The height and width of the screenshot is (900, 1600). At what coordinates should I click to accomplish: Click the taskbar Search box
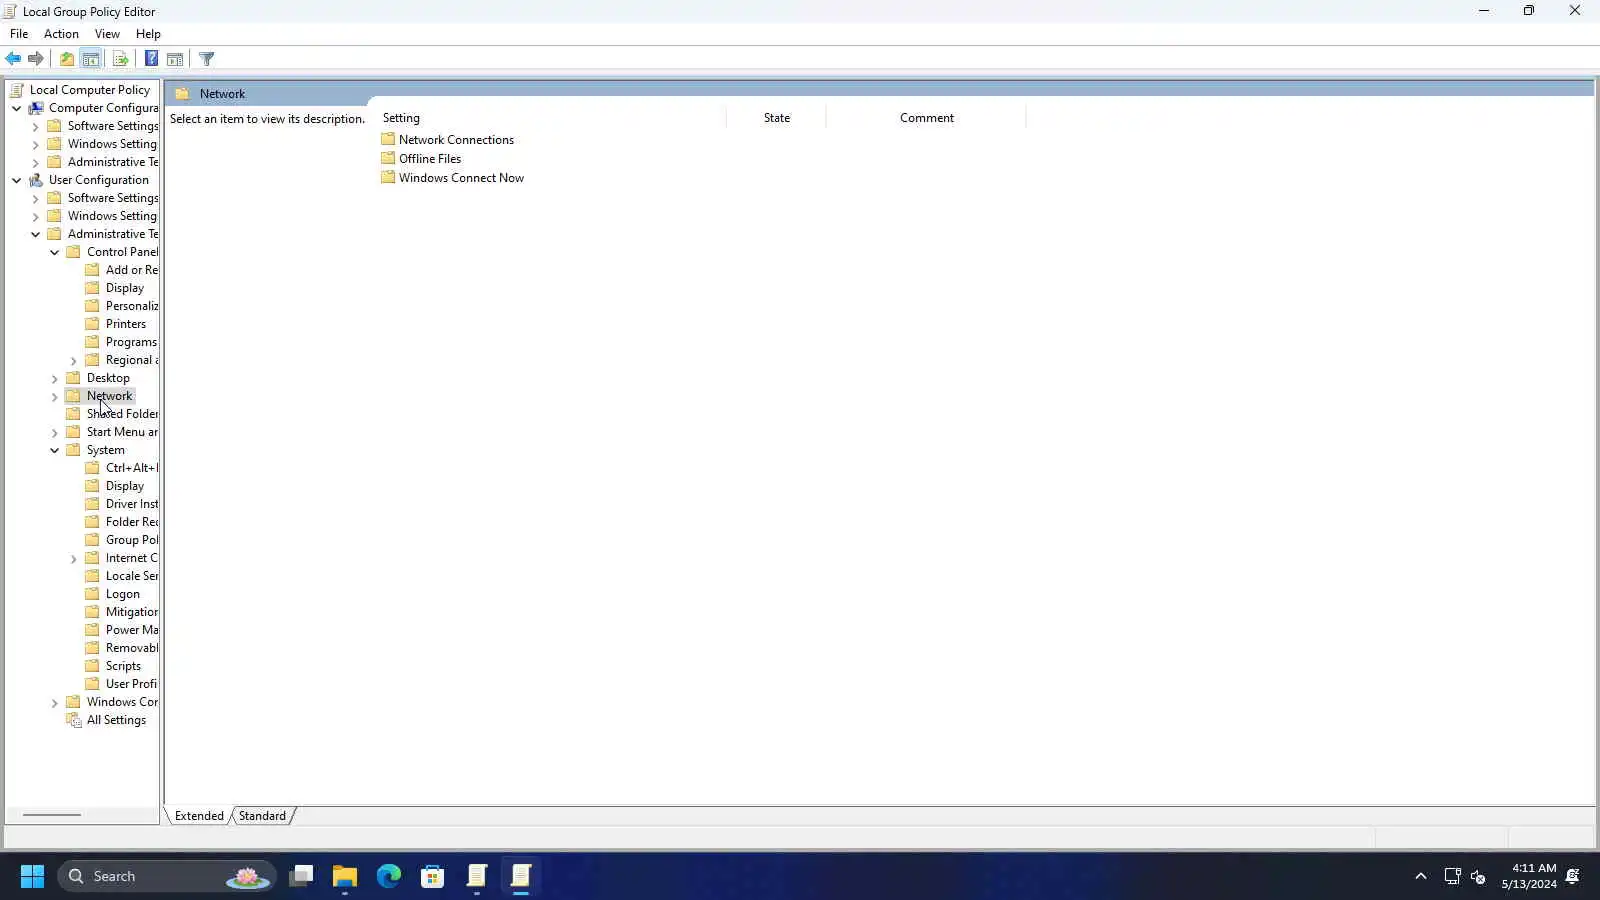tap(166, 876)
